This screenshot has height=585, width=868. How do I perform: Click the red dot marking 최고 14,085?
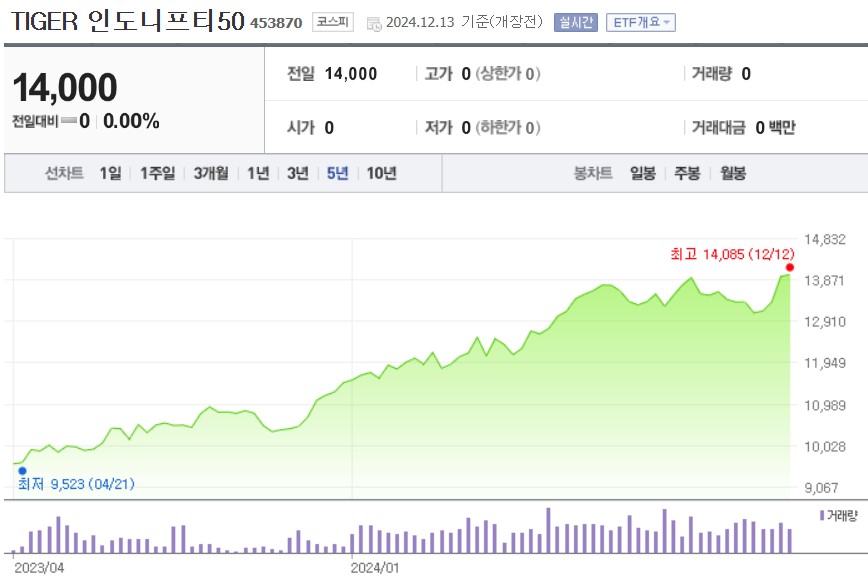tap(790, 267)
